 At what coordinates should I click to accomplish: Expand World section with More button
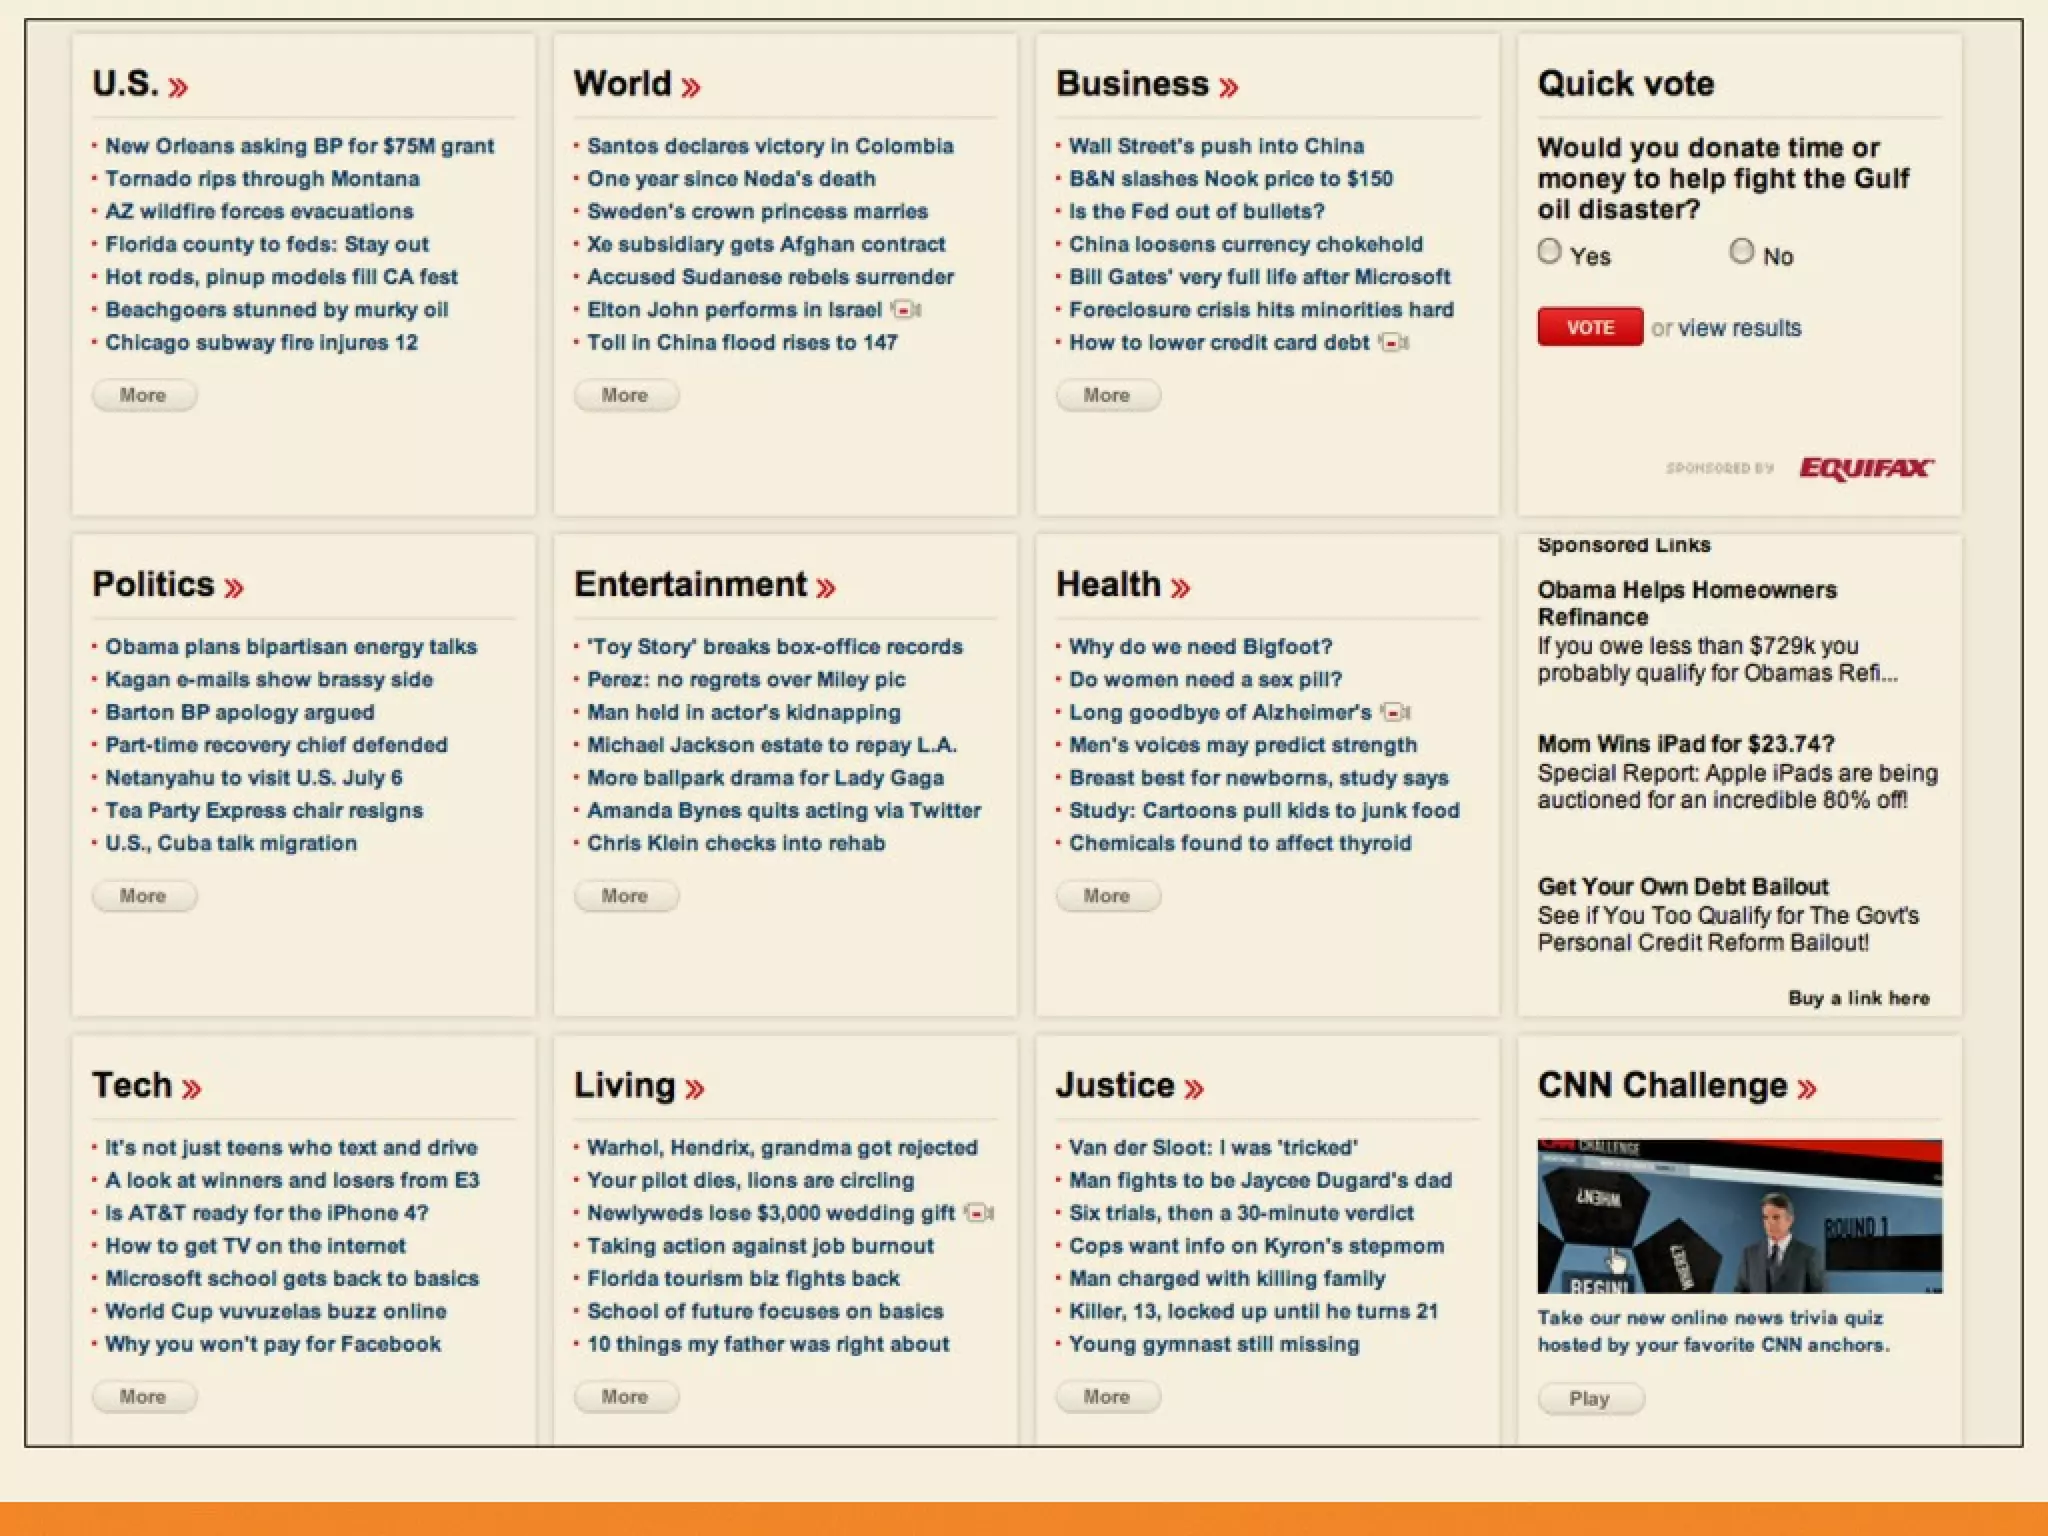coord(626,395)
